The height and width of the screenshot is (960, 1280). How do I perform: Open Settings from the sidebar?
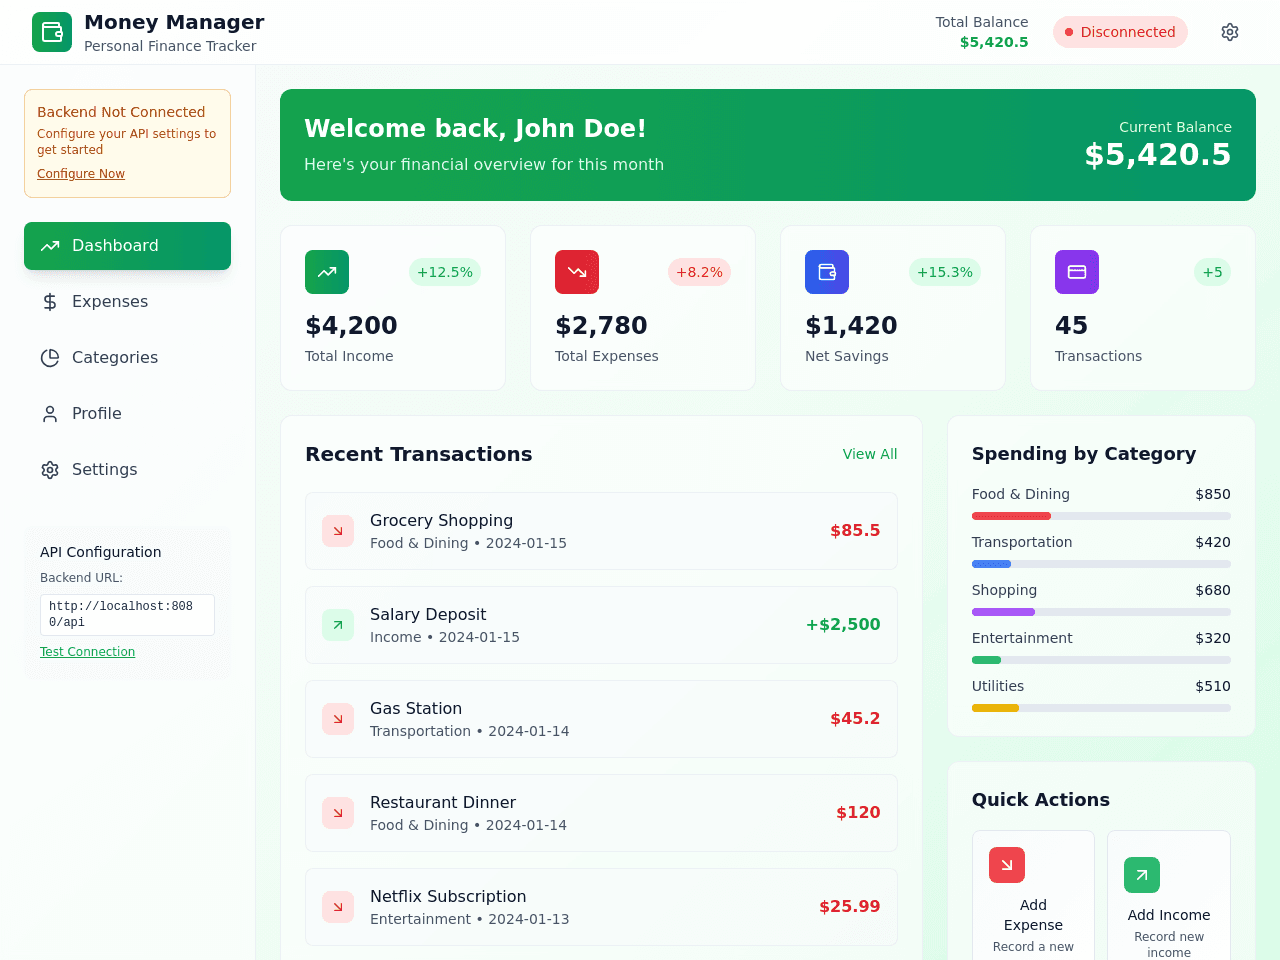[x=127, y=470]
